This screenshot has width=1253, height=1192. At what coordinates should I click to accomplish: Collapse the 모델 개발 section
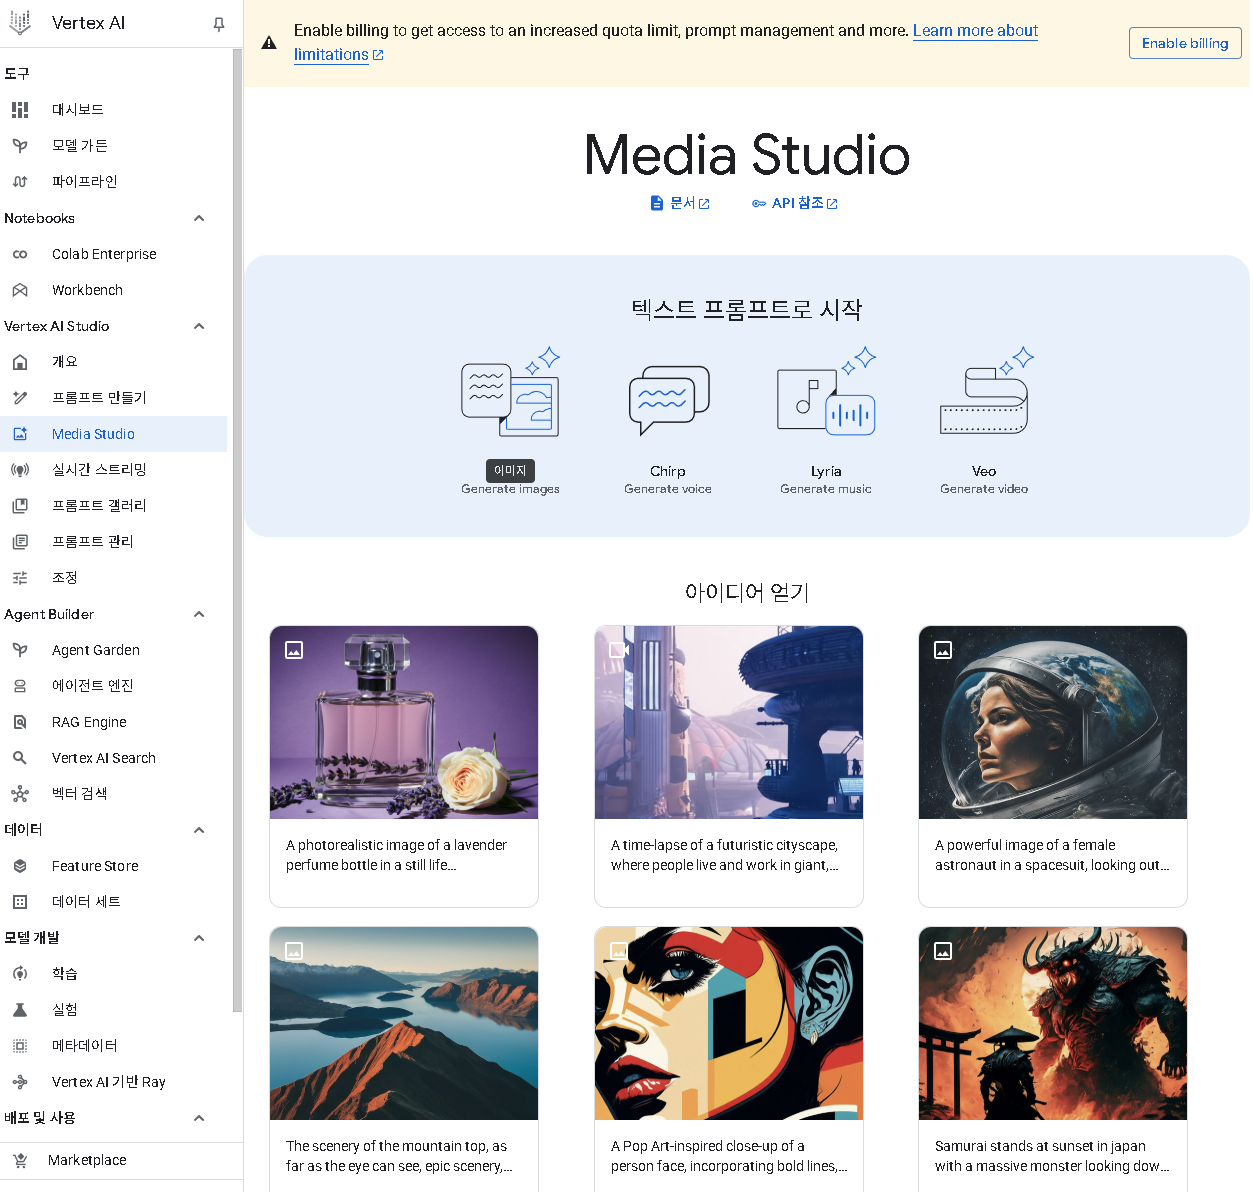[199, 938]
